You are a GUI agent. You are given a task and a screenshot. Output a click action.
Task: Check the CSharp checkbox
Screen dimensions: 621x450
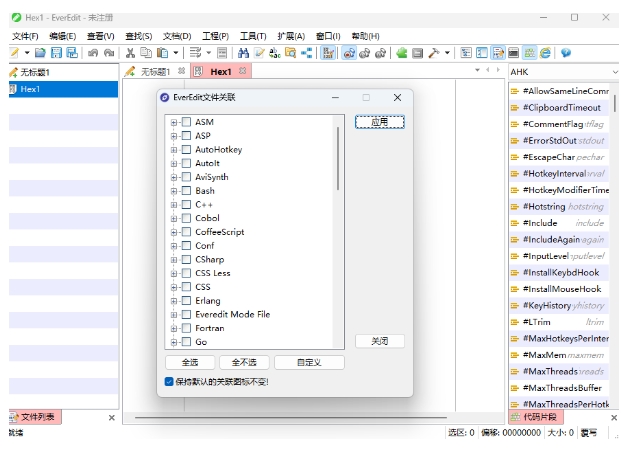pos(186,259)
